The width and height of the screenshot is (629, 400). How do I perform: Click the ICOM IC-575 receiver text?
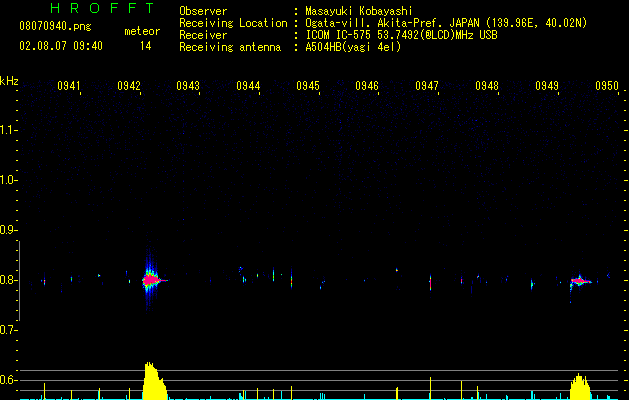point(401,35)
